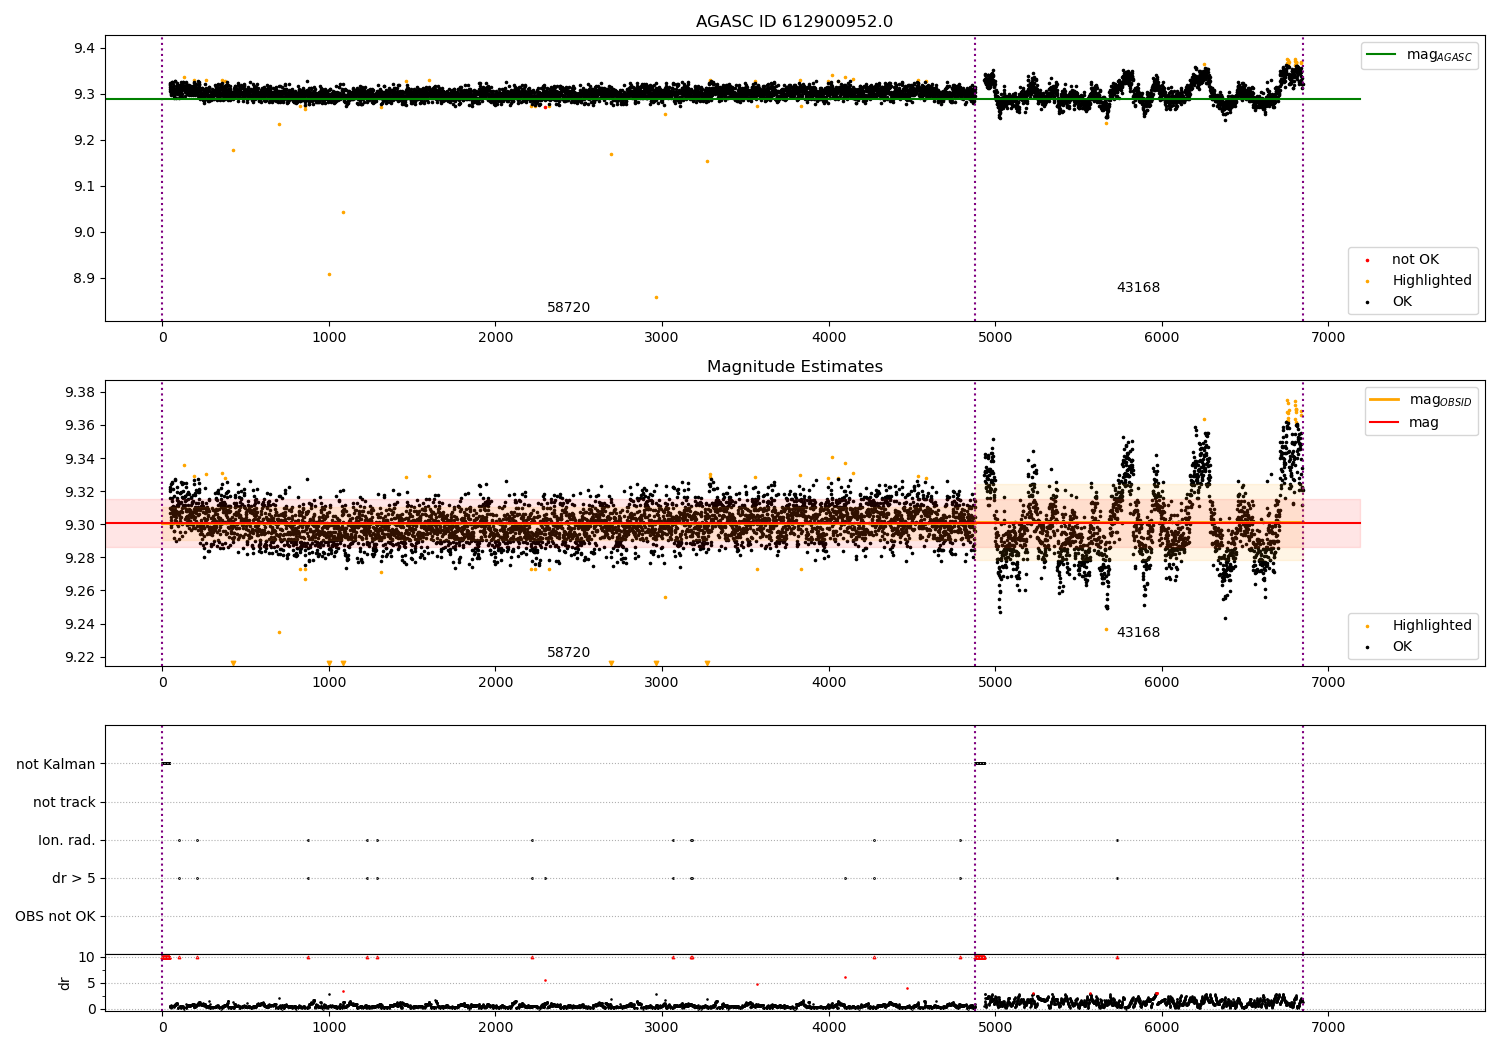Click the rotated 'dr' y-axis label
Viewport: 1500px width, 1050px height.
click(65, 983)
